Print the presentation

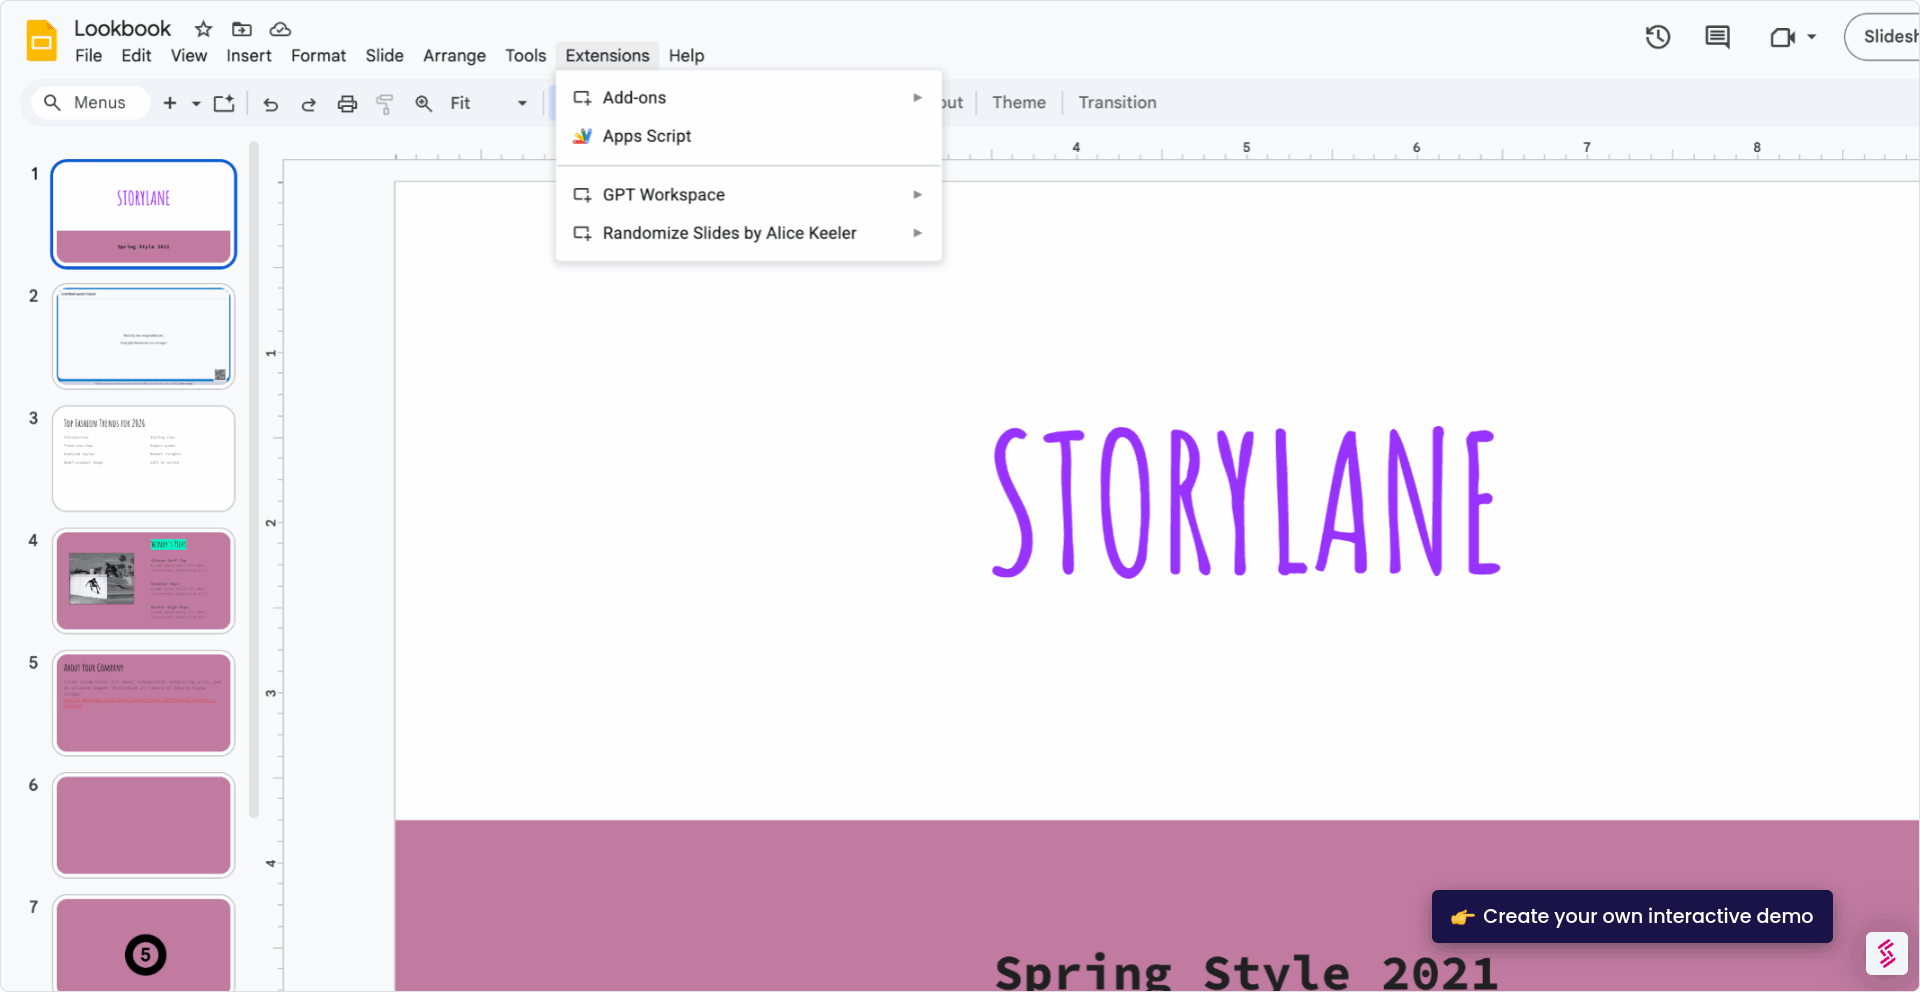347,104
